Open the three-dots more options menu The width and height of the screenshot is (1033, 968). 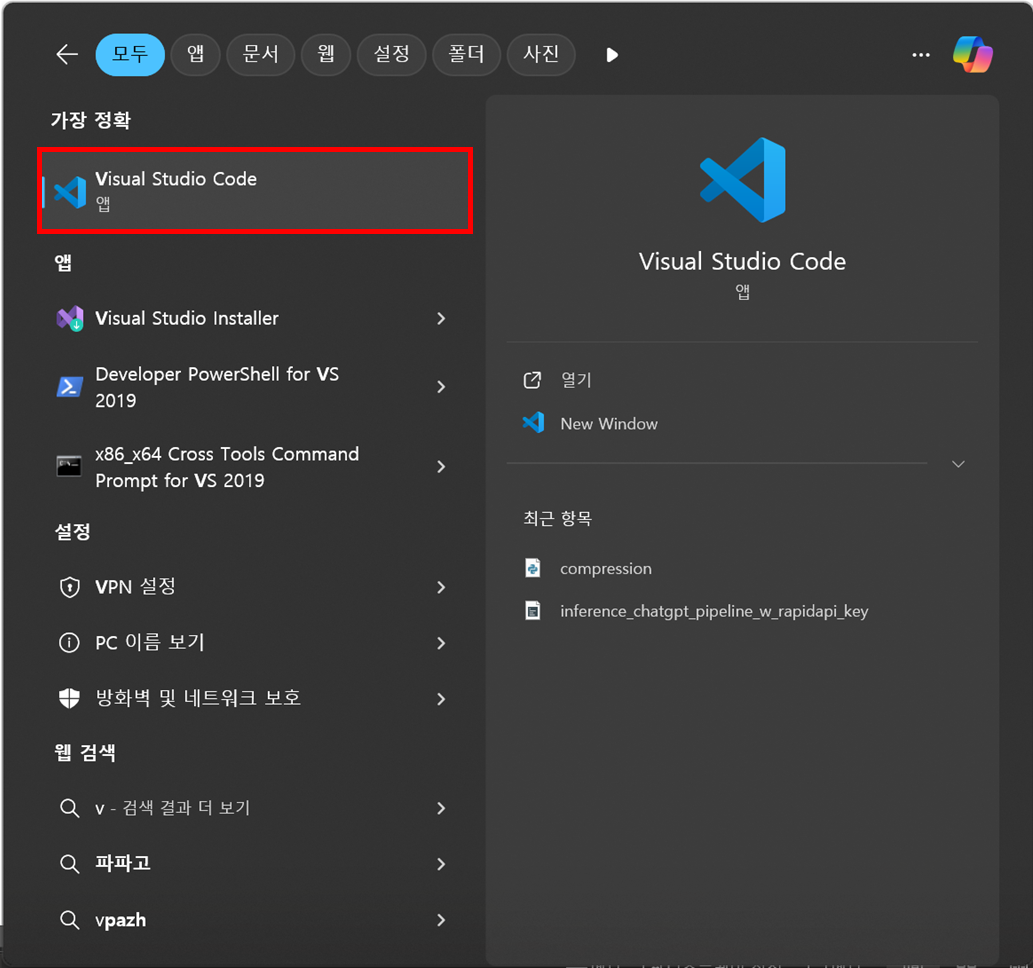pyautogui.click(x=921, y=55)
